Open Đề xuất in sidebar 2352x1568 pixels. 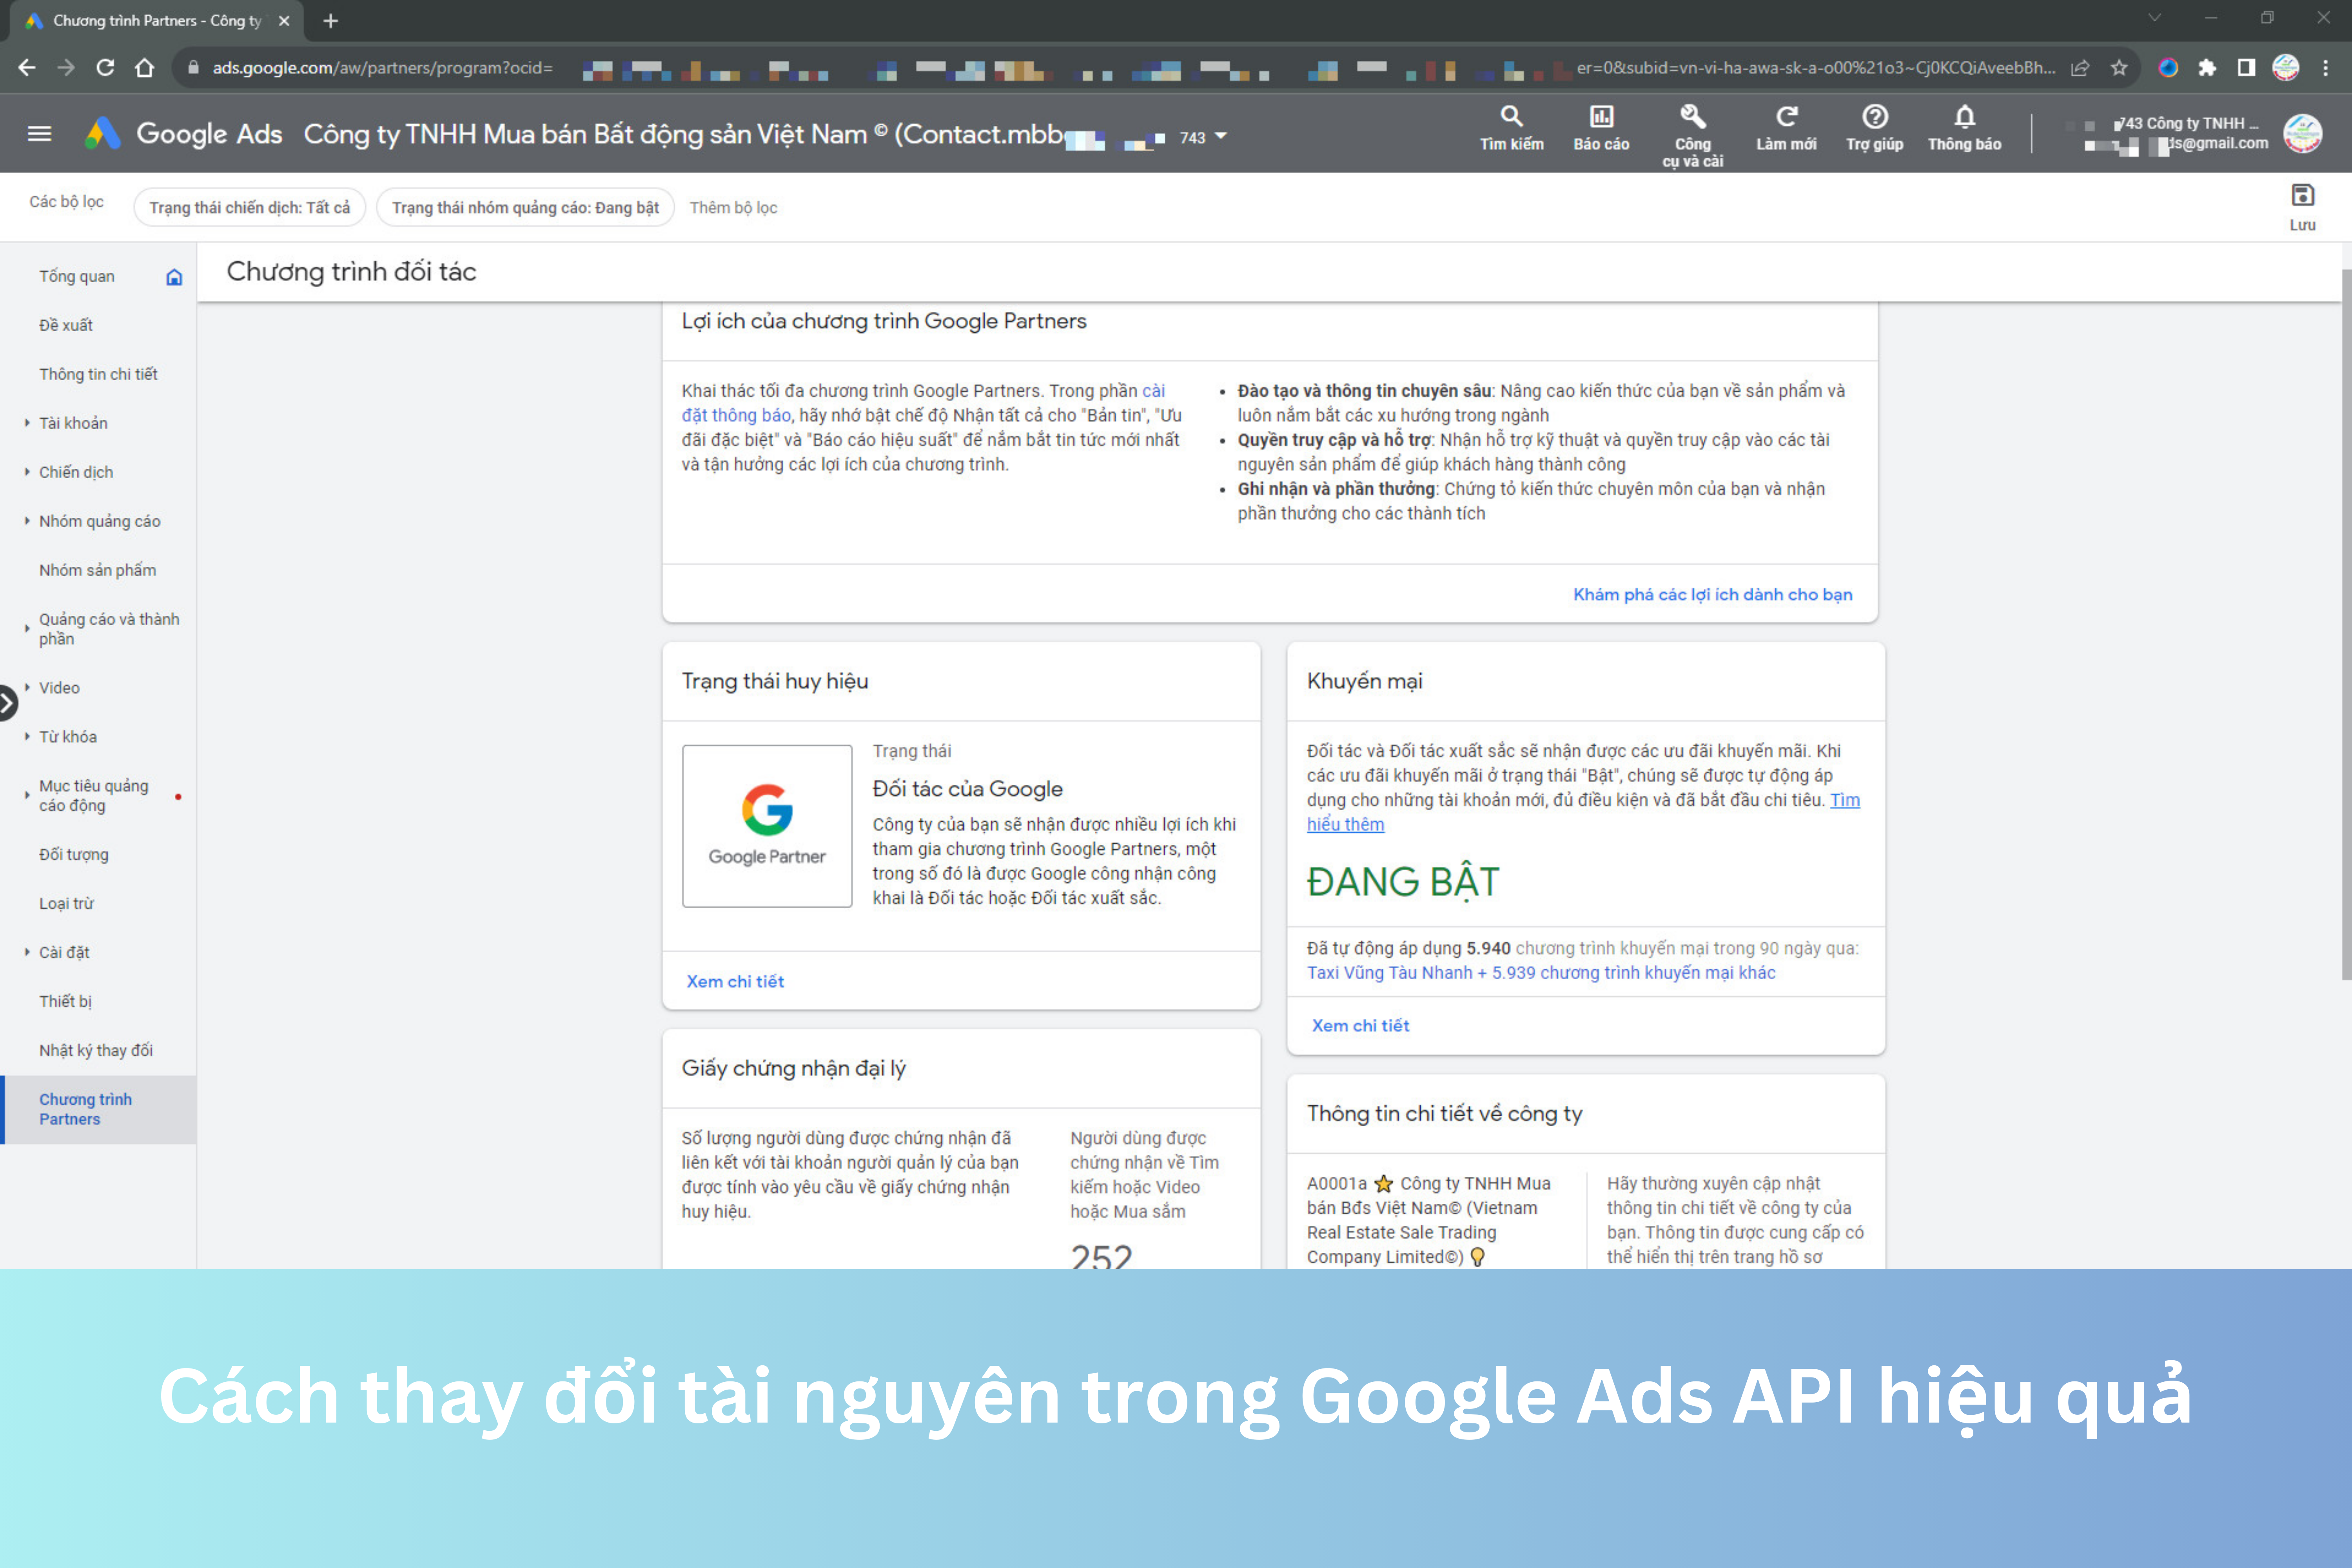tap(66, 326)
